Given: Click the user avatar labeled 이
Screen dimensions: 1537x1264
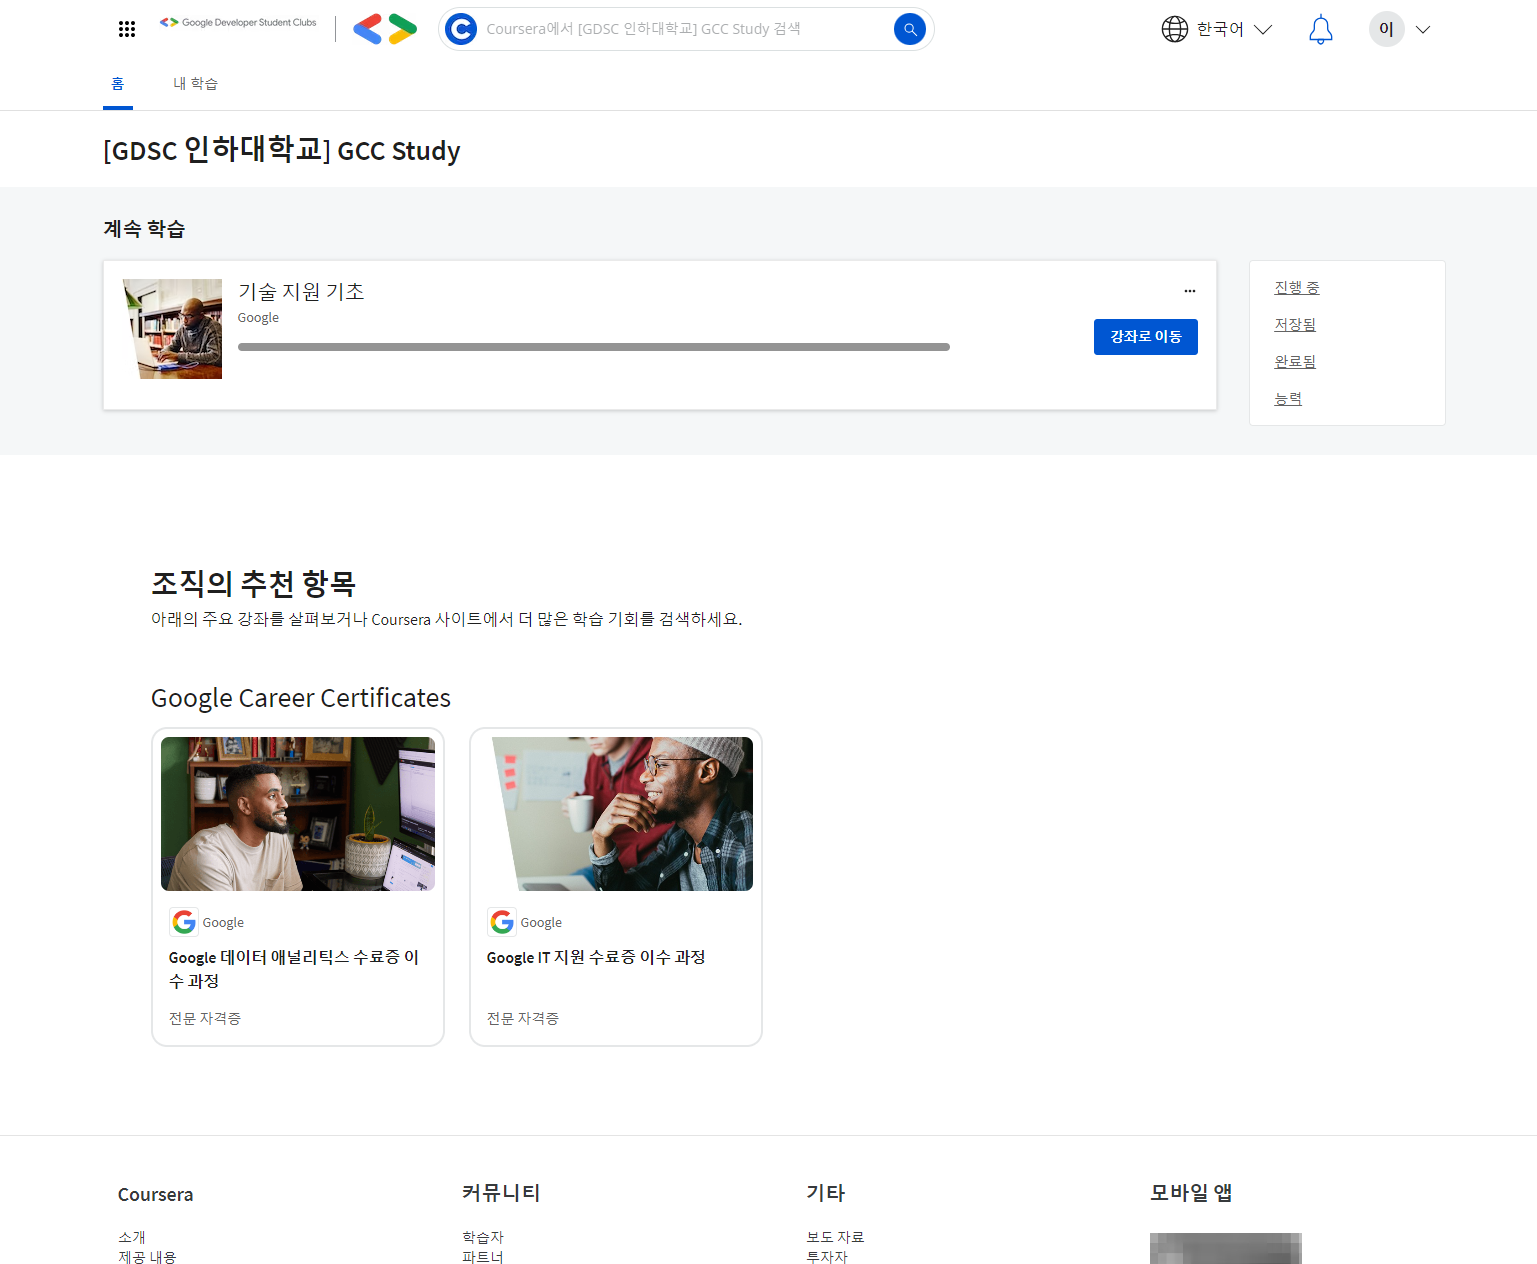Looking at the screenshot, I should pyautogui.click(x=1387, y=29).
